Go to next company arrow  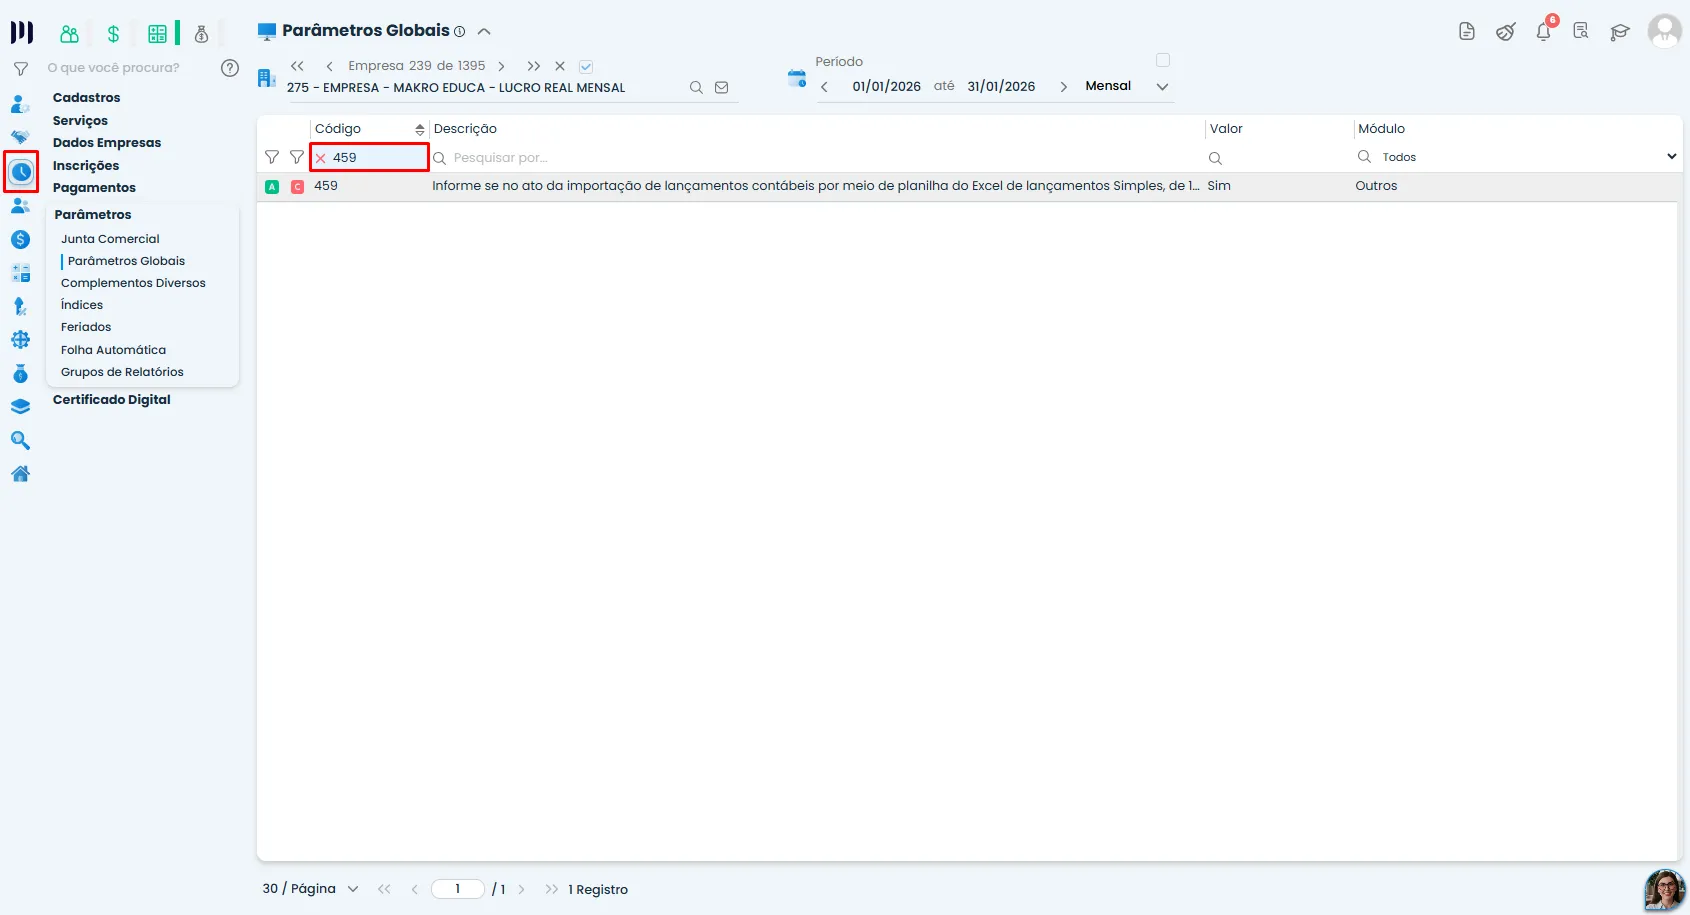tap(501, 66)
